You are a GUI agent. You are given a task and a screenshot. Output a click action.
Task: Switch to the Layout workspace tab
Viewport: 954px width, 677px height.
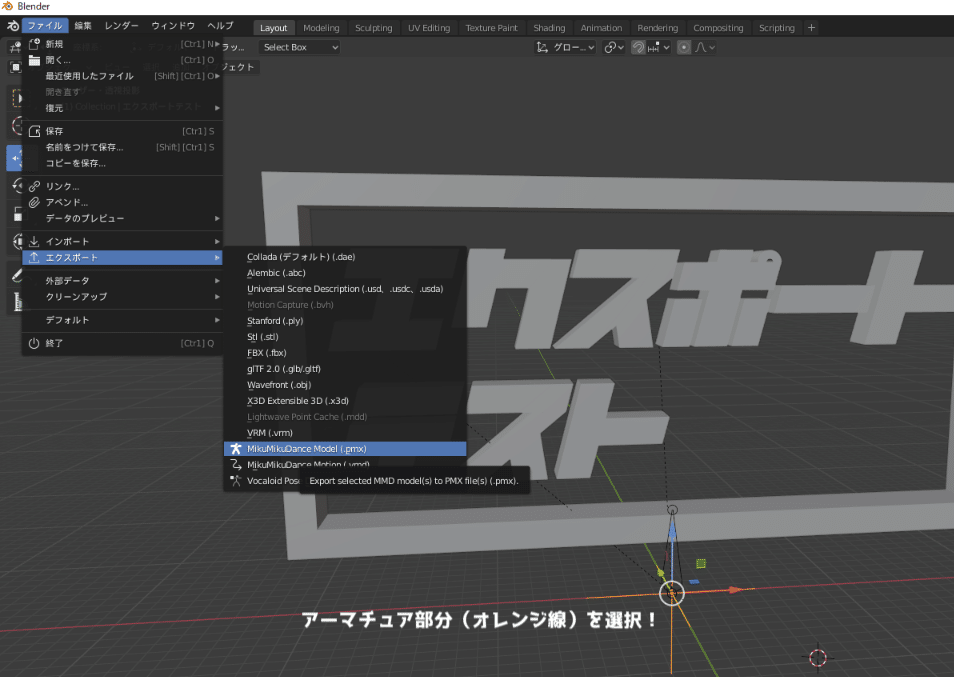click(x=274, y=28)
